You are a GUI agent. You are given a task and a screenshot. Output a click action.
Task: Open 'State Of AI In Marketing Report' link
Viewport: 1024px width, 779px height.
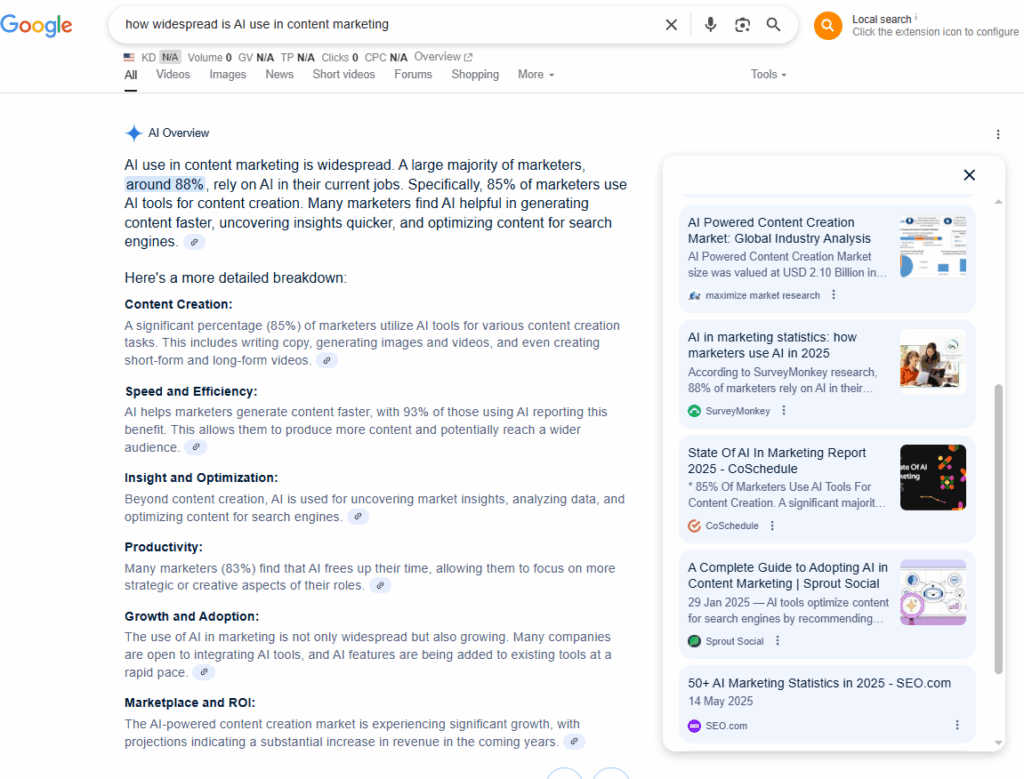(x=776, y=461)
